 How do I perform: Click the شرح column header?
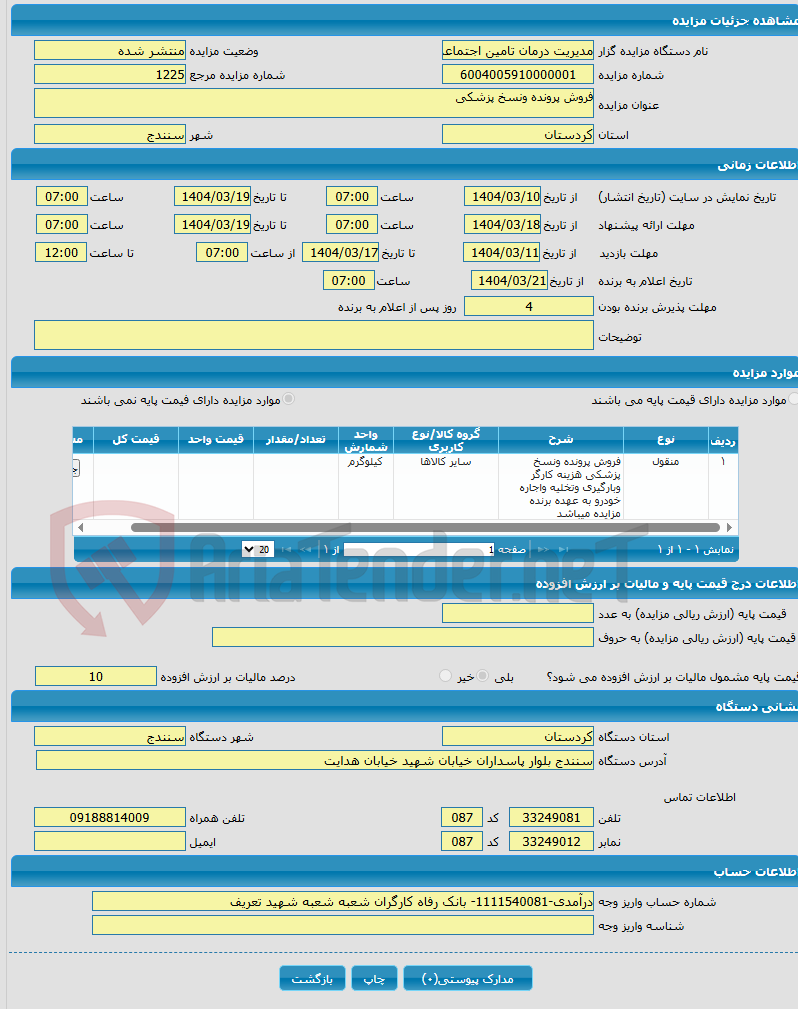click(561, 440)
